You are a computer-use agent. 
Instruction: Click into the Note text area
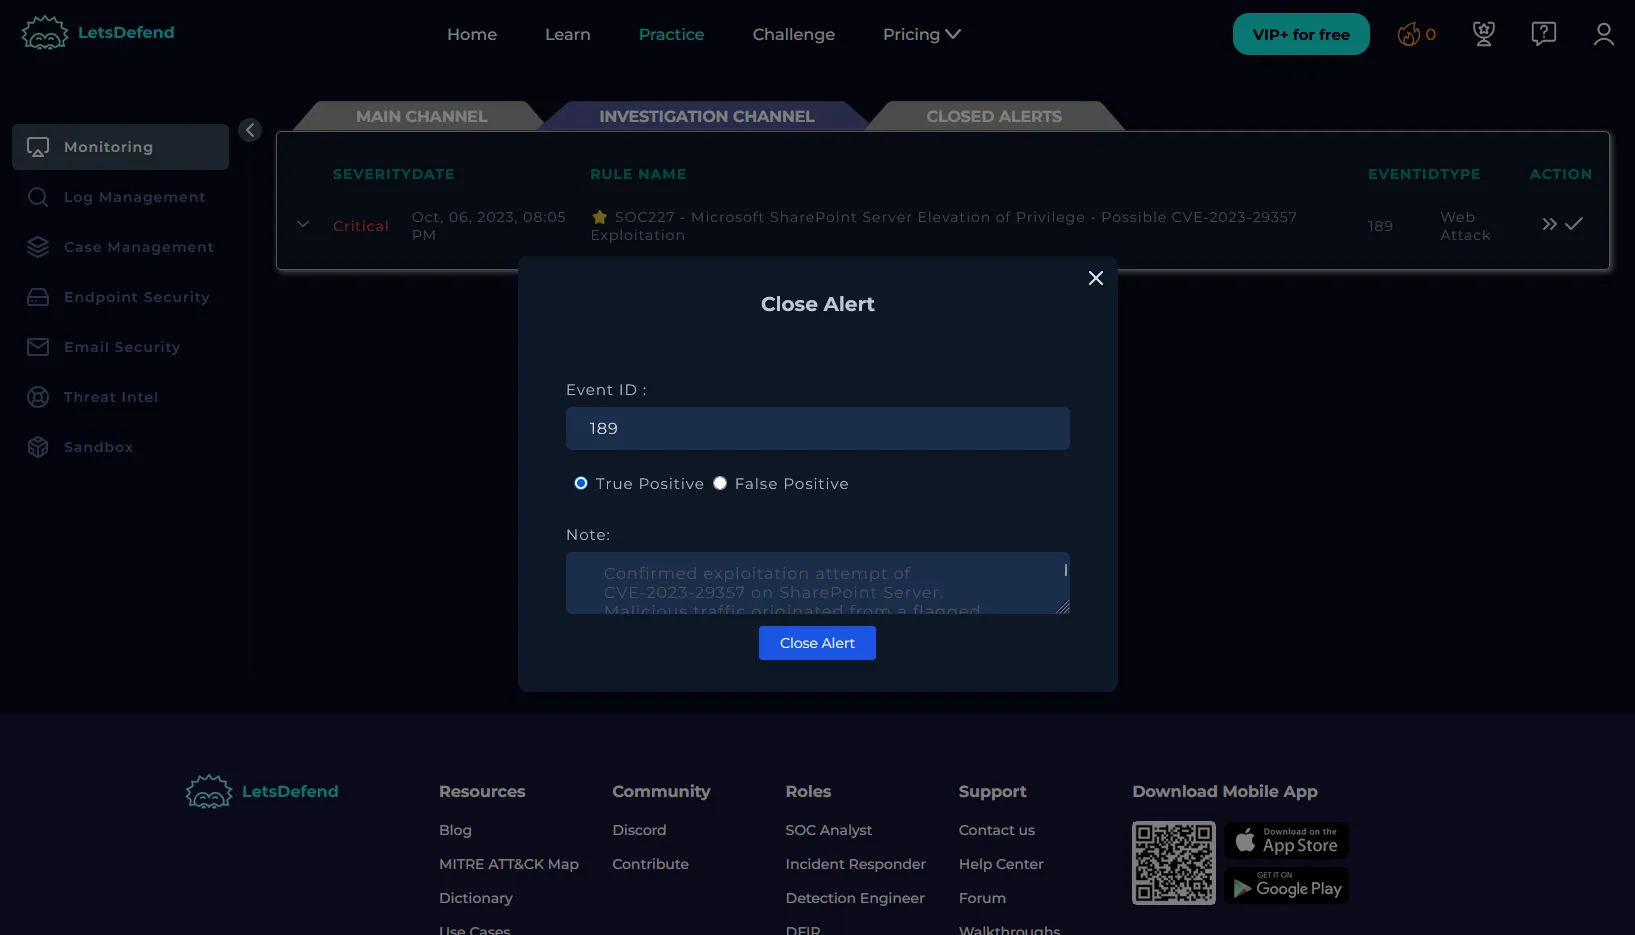pos(816,583)
